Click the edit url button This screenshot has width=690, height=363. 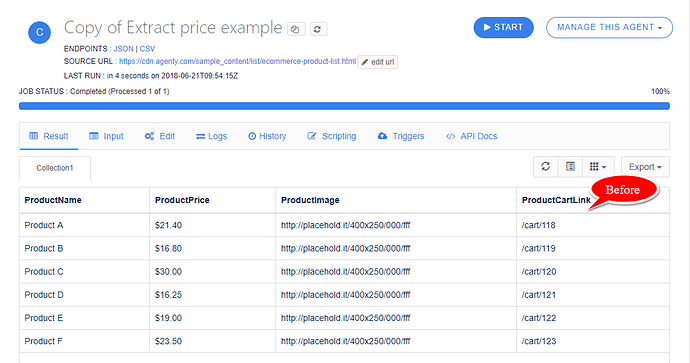pos(378,62)
